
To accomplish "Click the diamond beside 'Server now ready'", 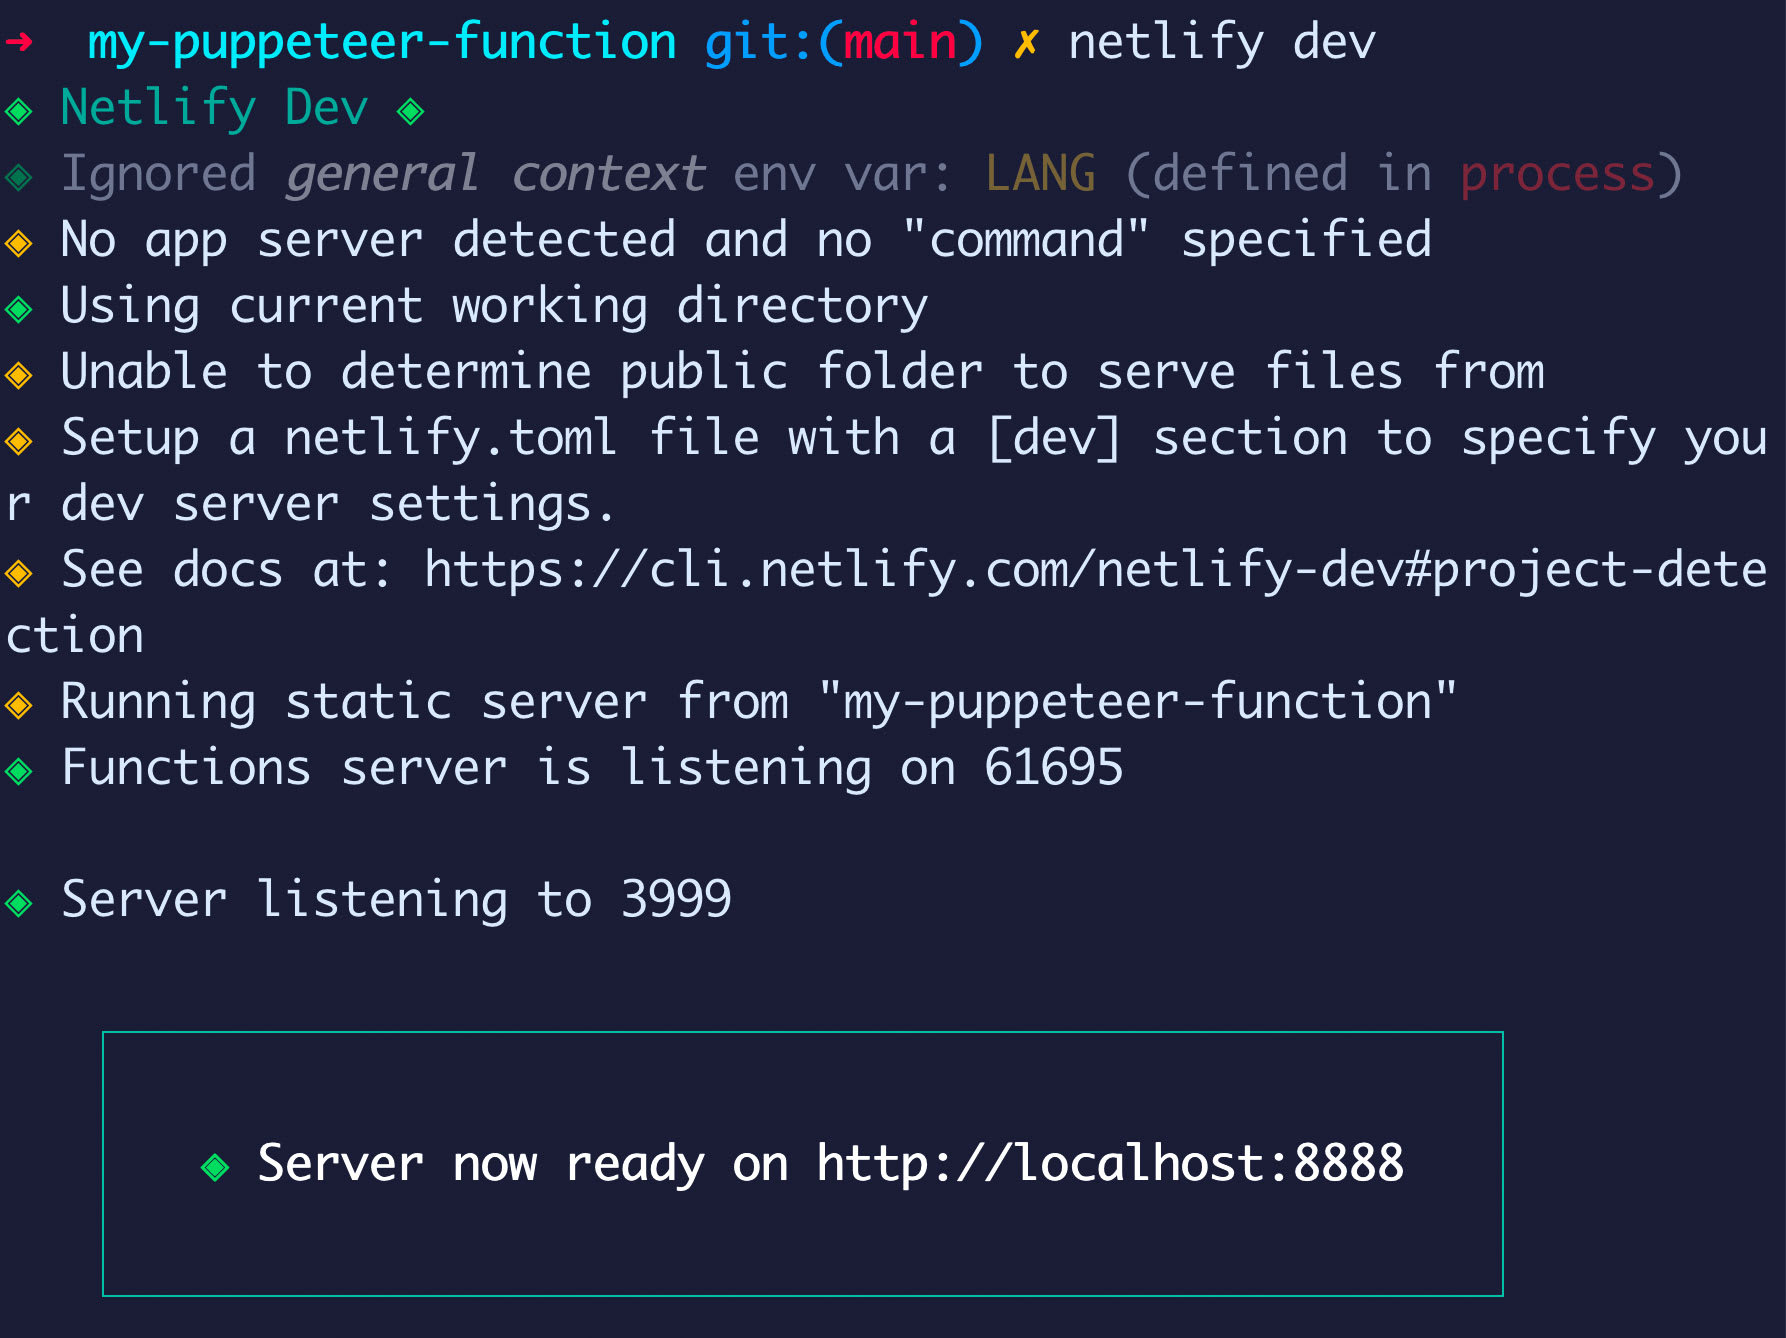I will click(x=215, y=1166).
